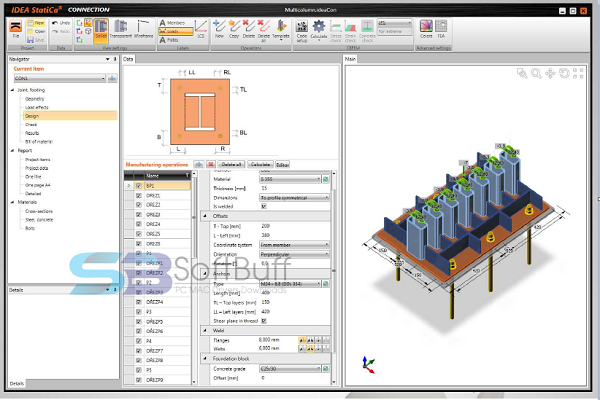Collapse the Offsets section
600x400 pixels.
[205, 216]
